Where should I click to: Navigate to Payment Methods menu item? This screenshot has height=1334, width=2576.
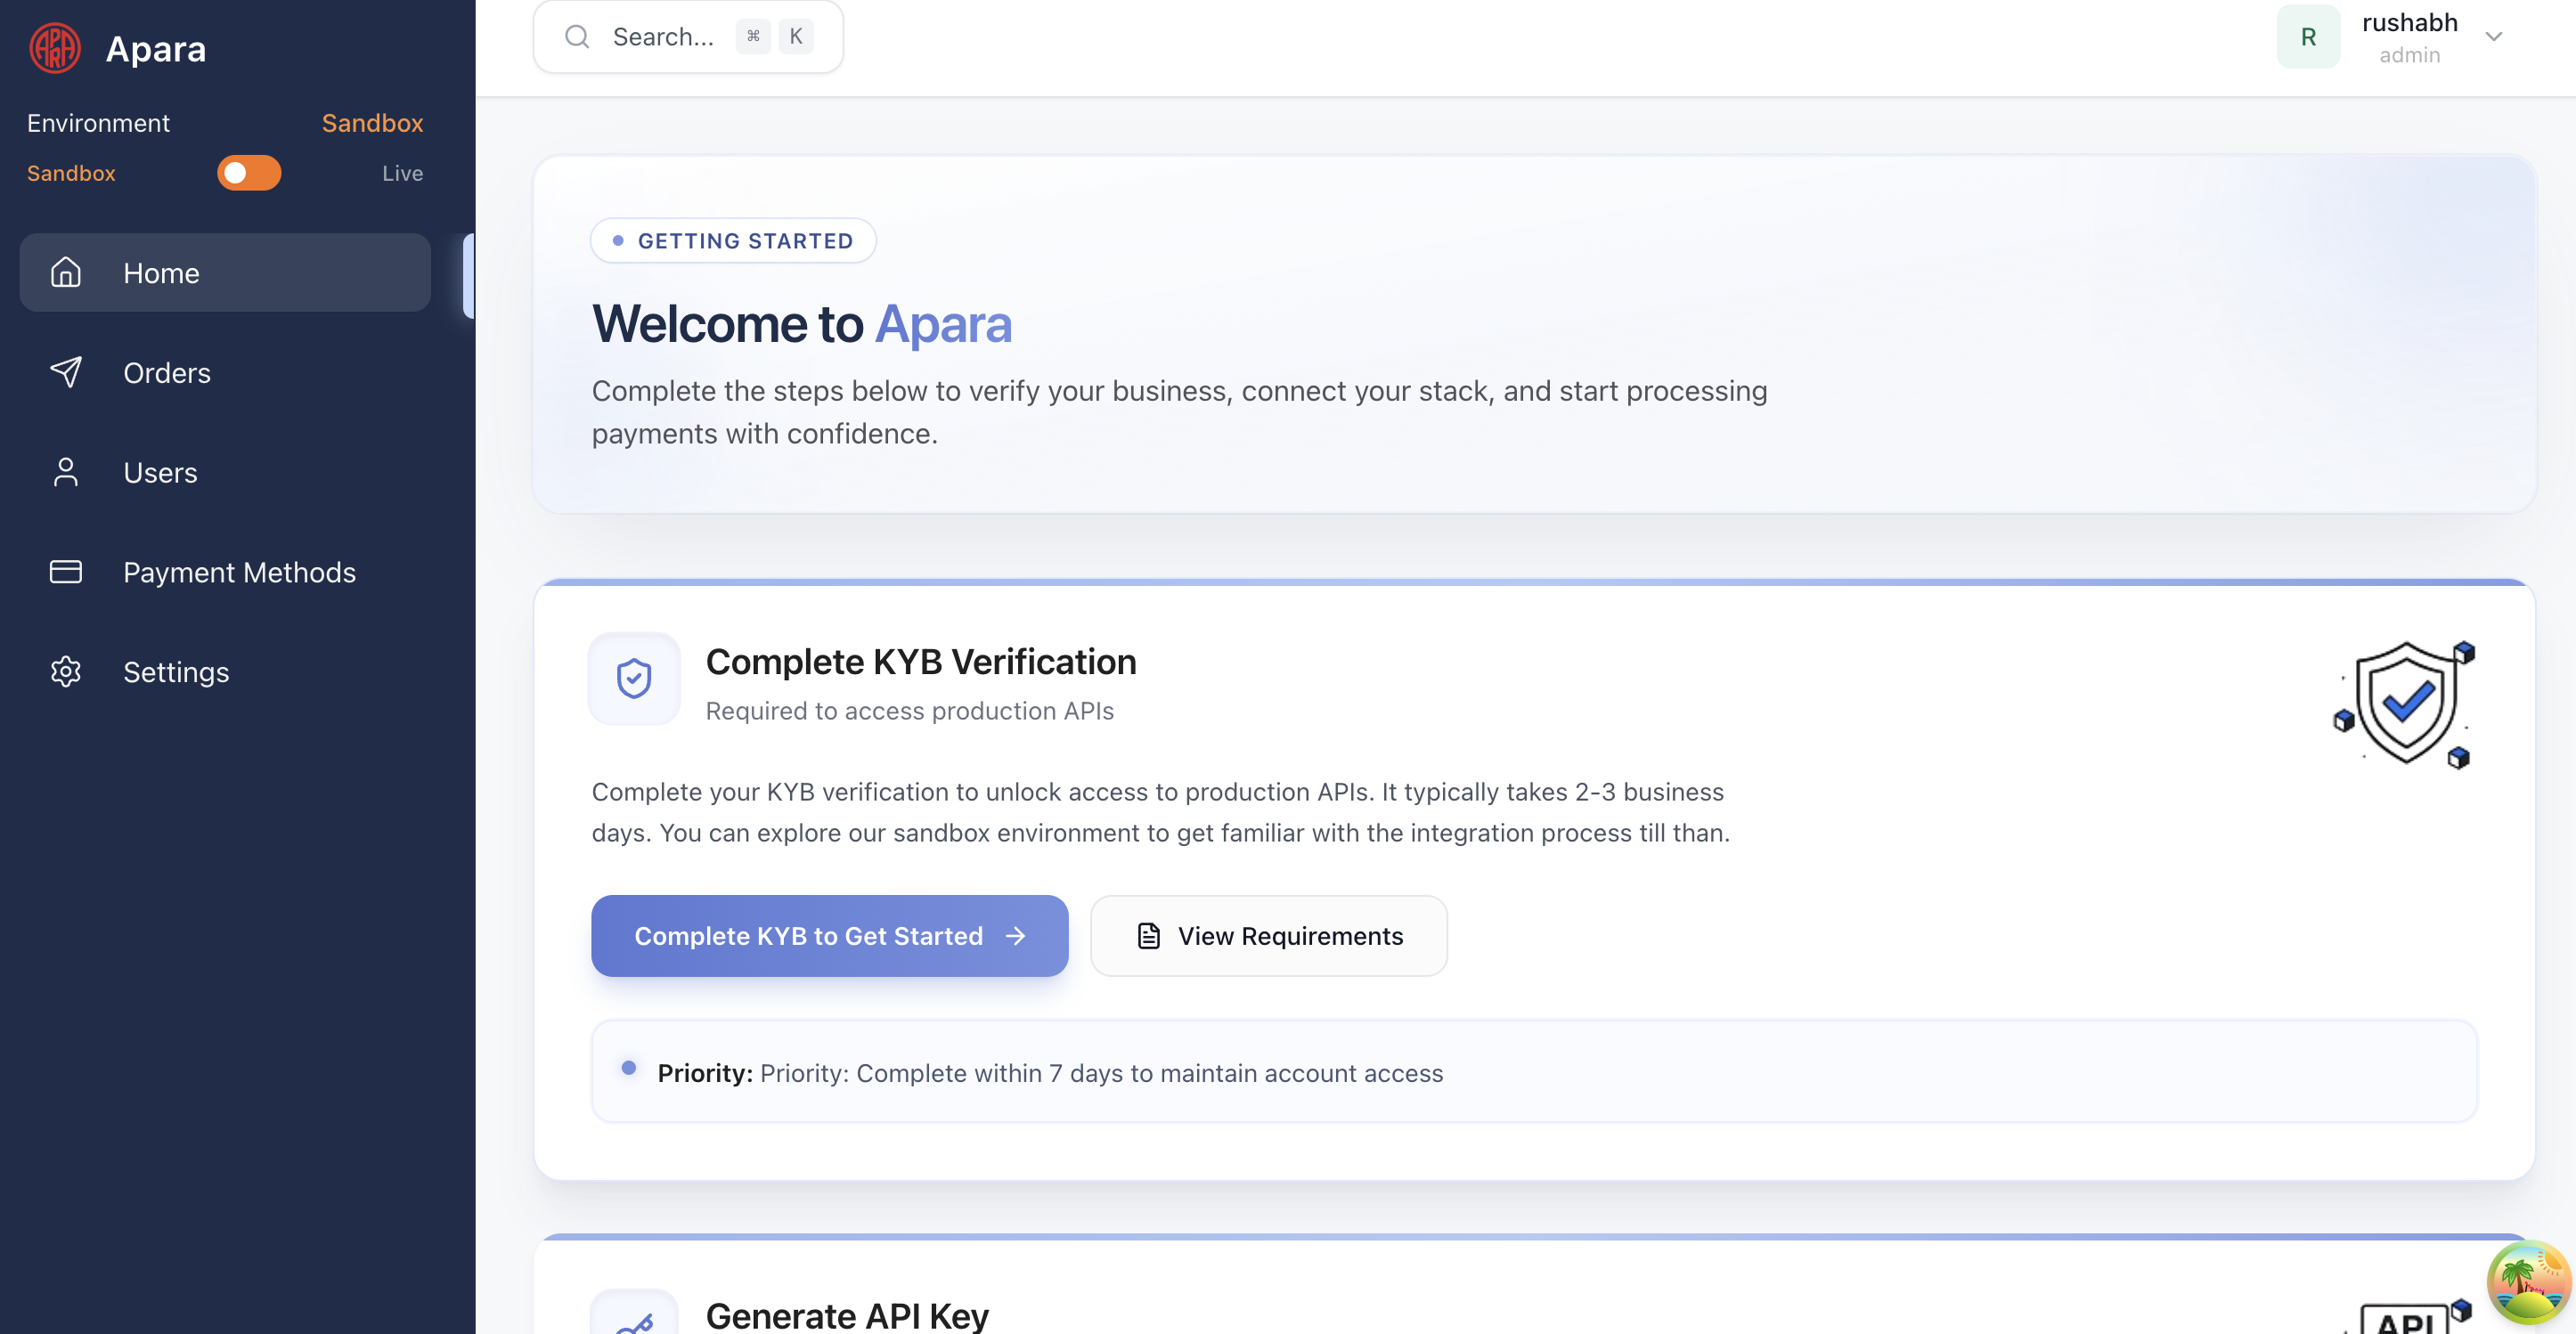tap(239, 571)
